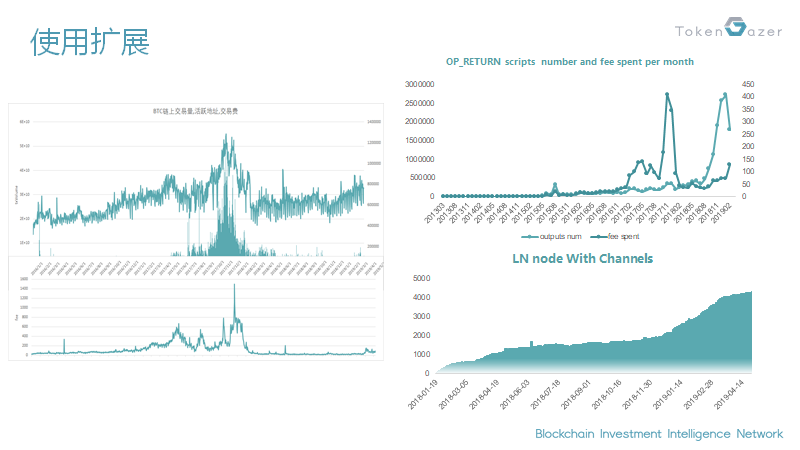Click the 400 right-axis label
Image resolution: width=800 pixels, height=450 pixels.
748,96
